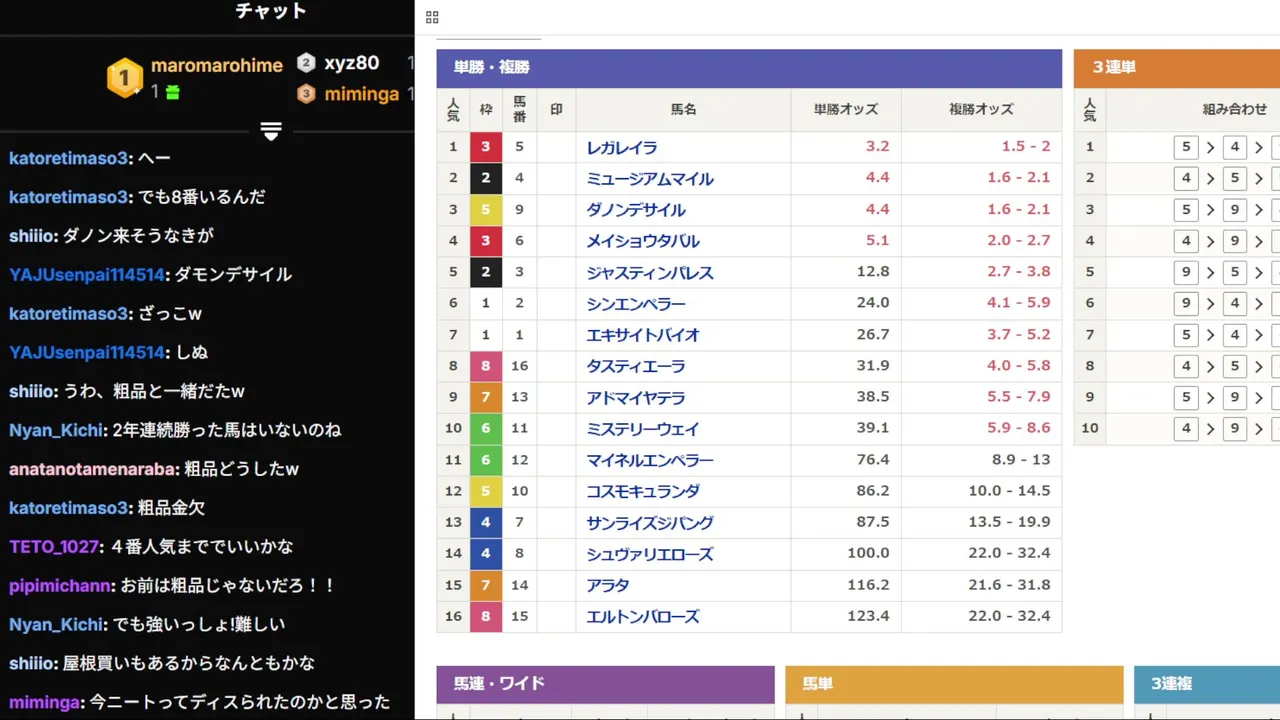Screen dimensions: 1280x720
Task: Click blue frame swatch 4 in サンライズジパング row
Action: pos(485,522)
